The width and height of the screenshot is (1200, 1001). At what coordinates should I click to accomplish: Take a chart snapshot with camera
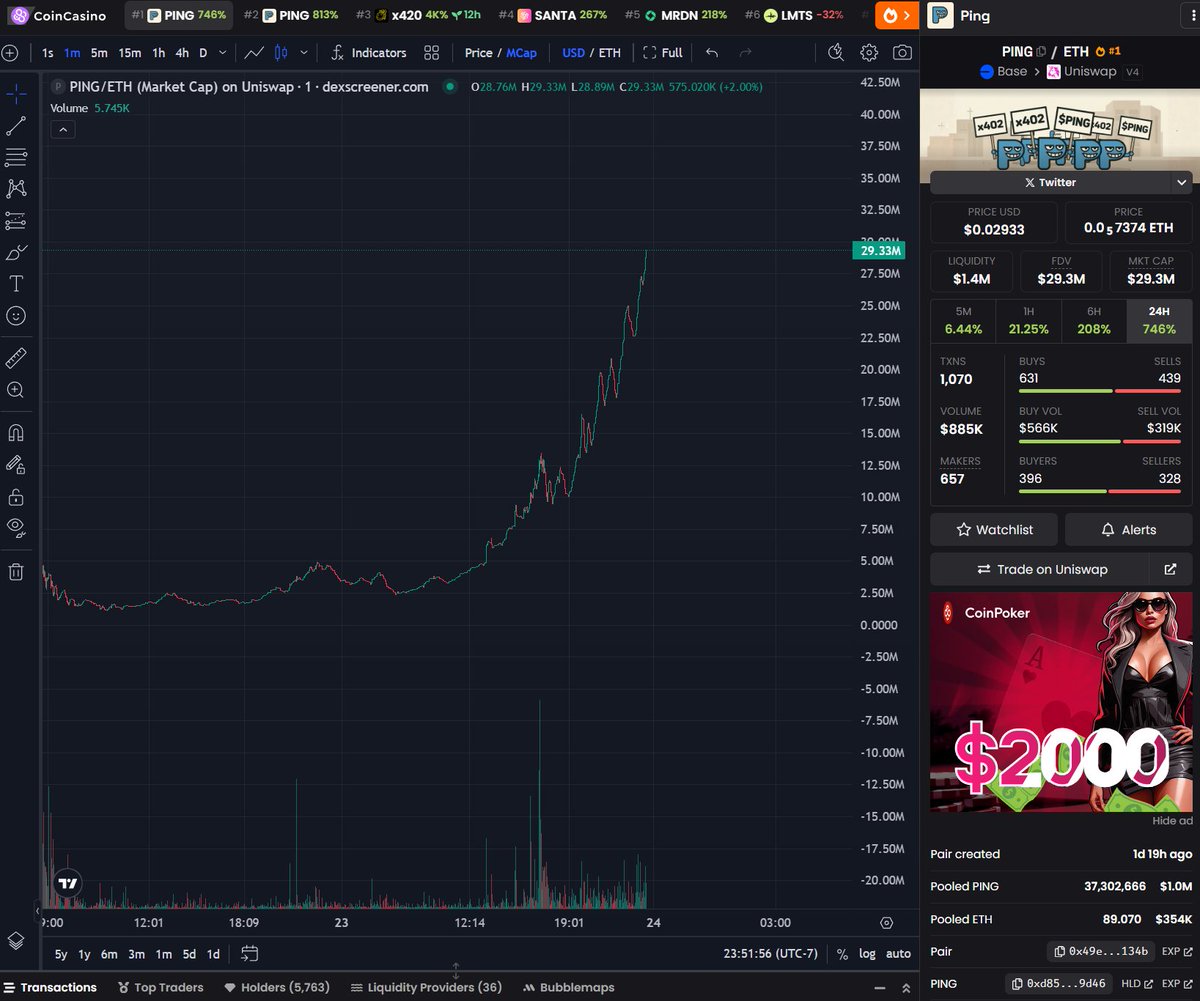pos(902,52)
